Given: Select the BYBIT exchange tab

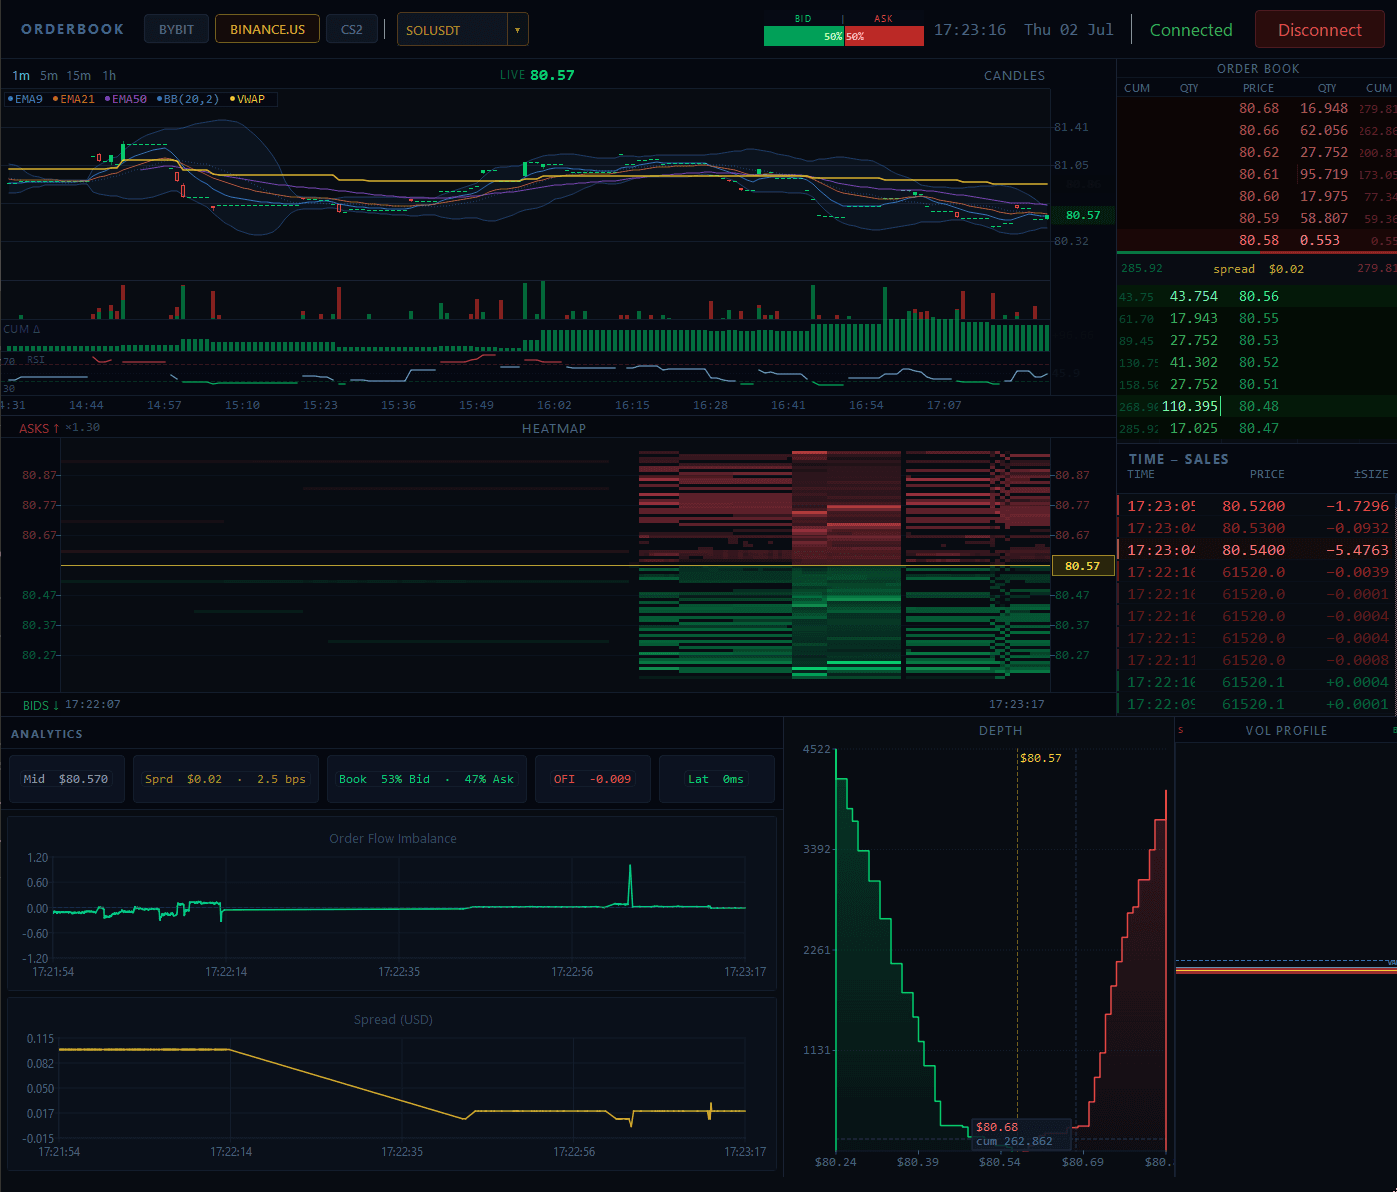Looking at the screenshot, I should click(176, 29).
